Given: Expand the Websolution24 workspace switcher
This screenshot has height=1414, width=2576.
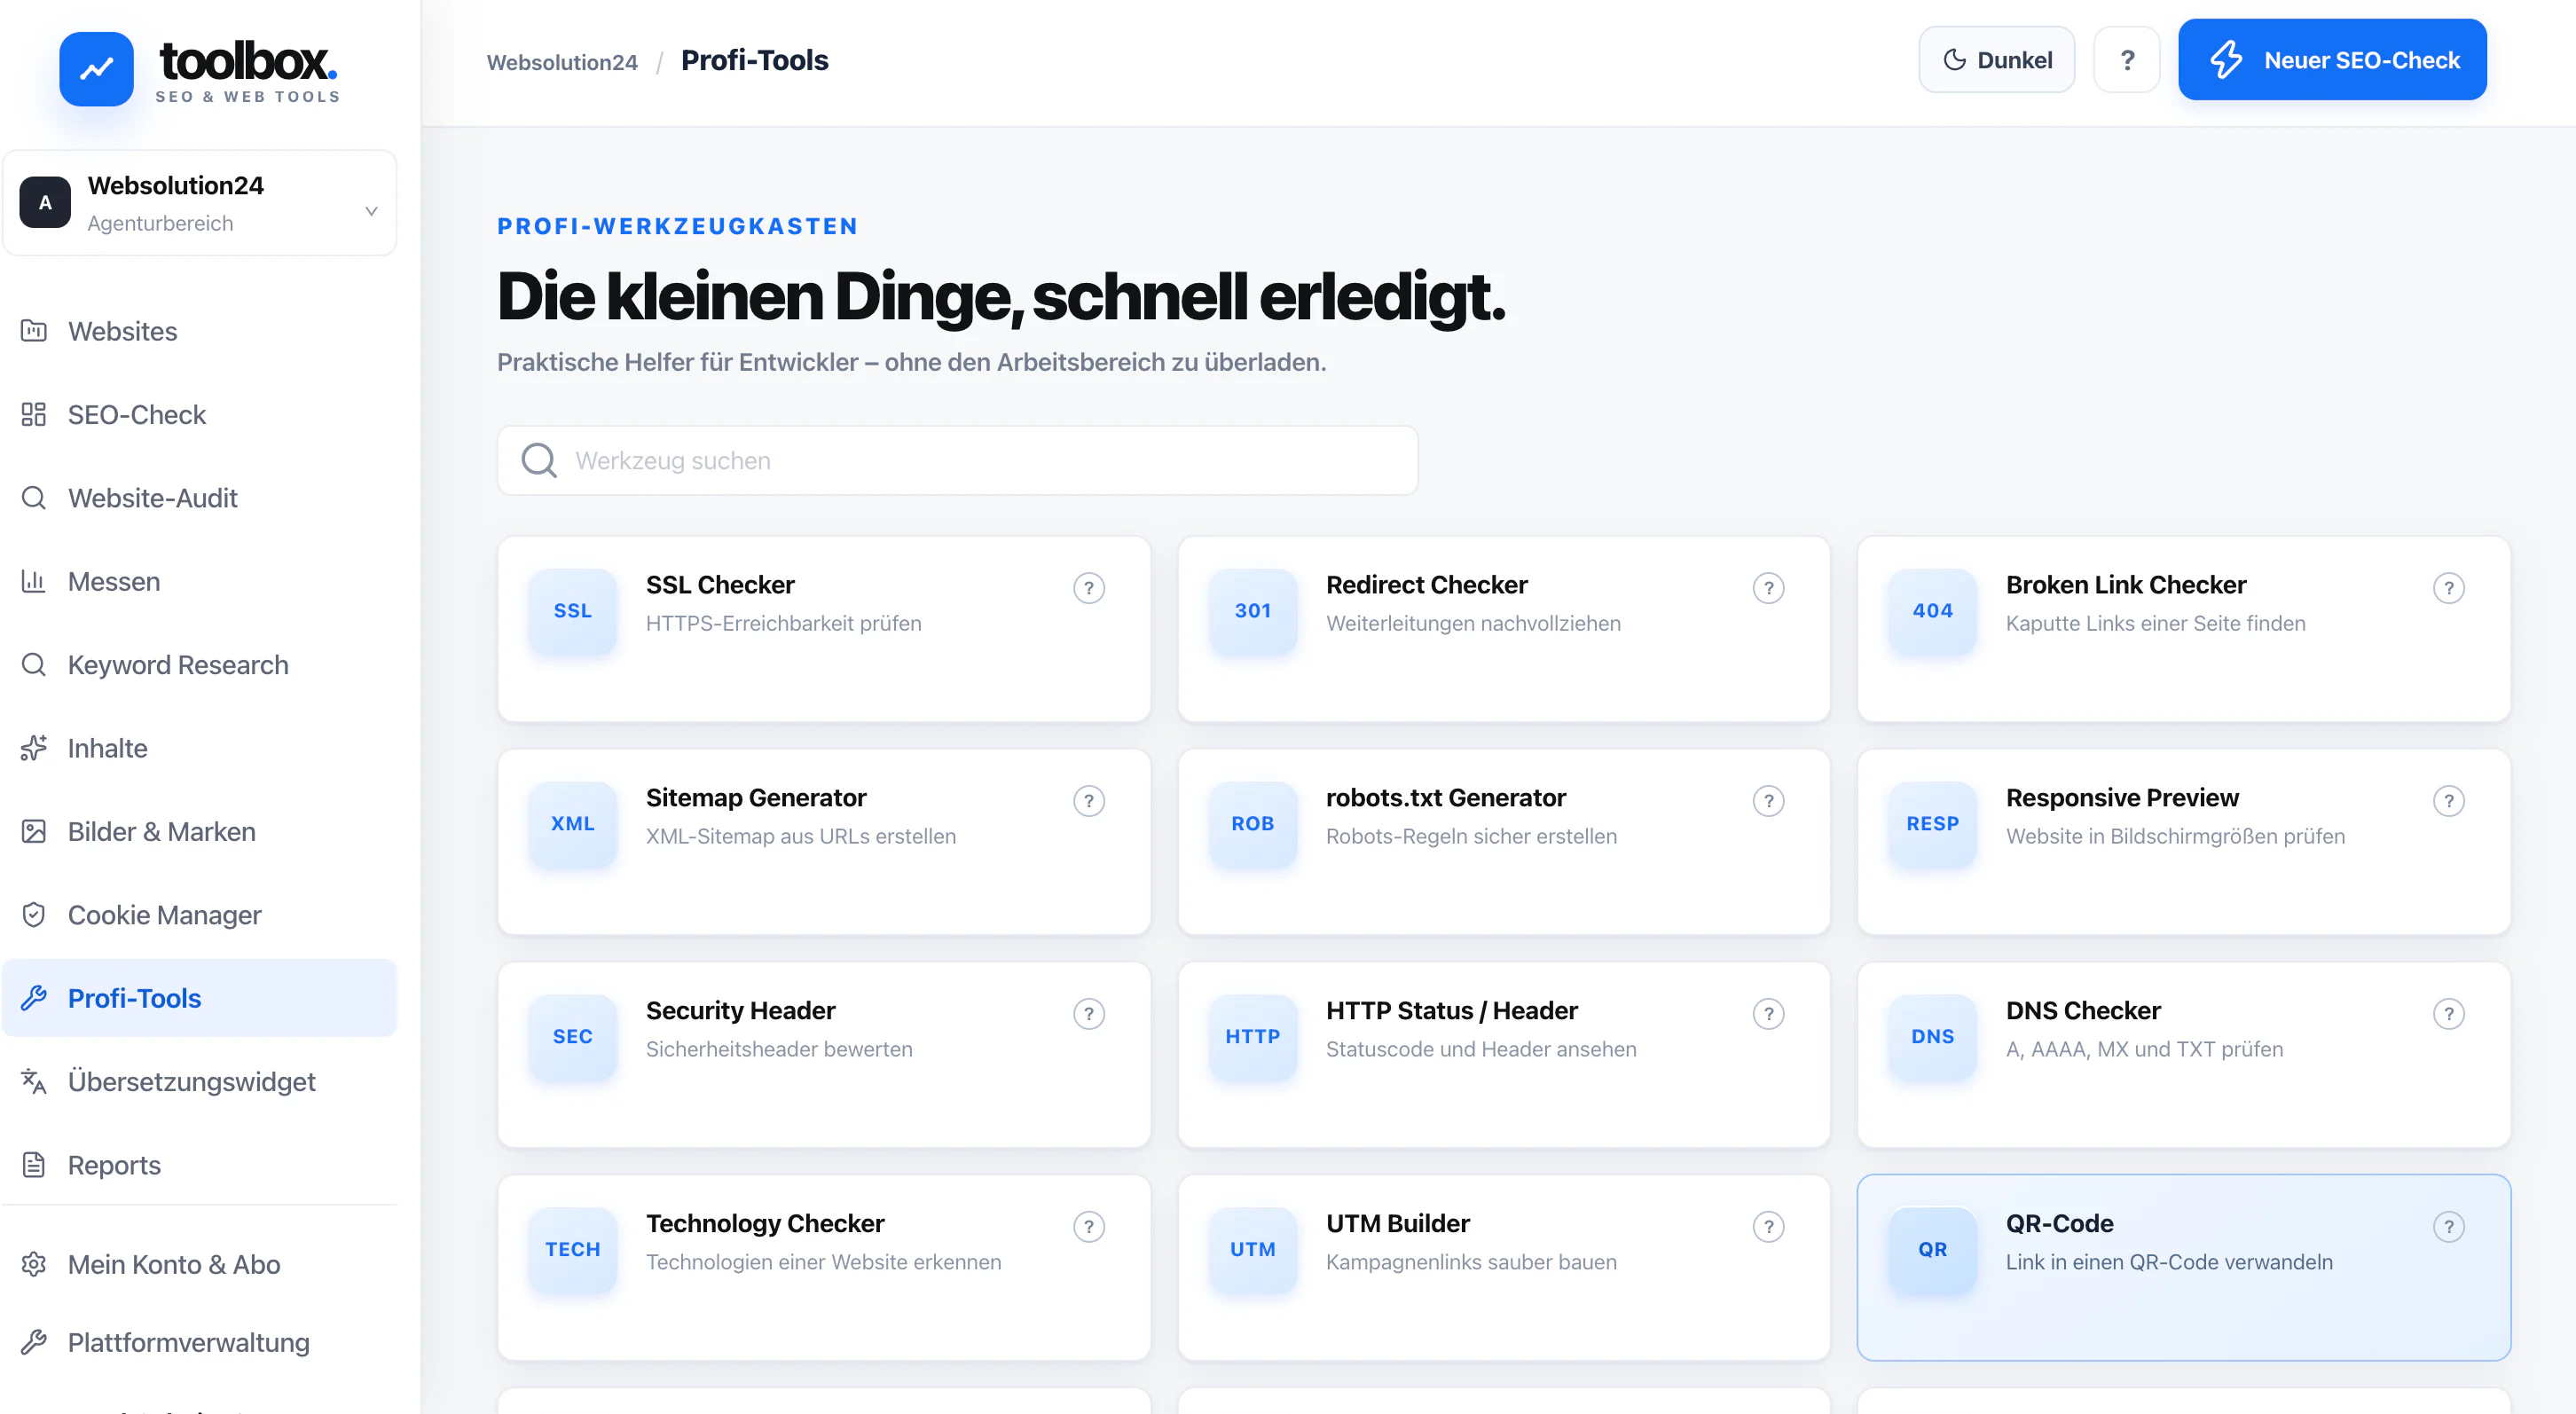Looking at the screenshot, I should click(x=200, y=203).
